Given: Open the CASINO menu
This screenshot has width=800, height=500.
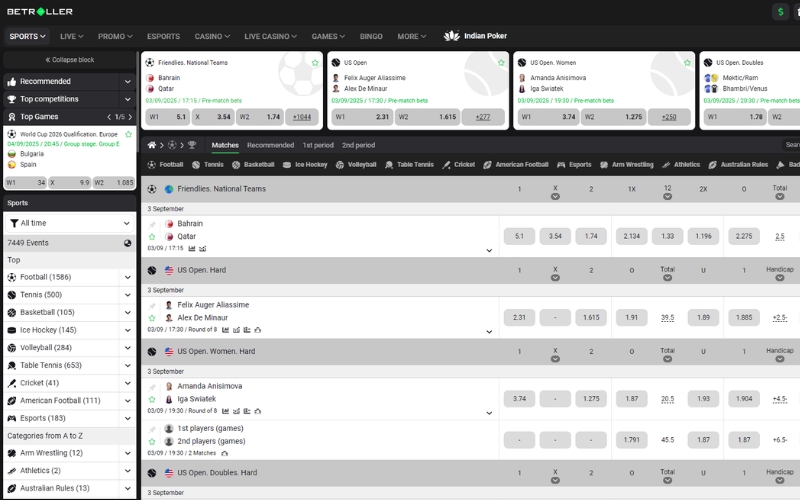Looking at the screenshot, I should click(x=212, y=36).
